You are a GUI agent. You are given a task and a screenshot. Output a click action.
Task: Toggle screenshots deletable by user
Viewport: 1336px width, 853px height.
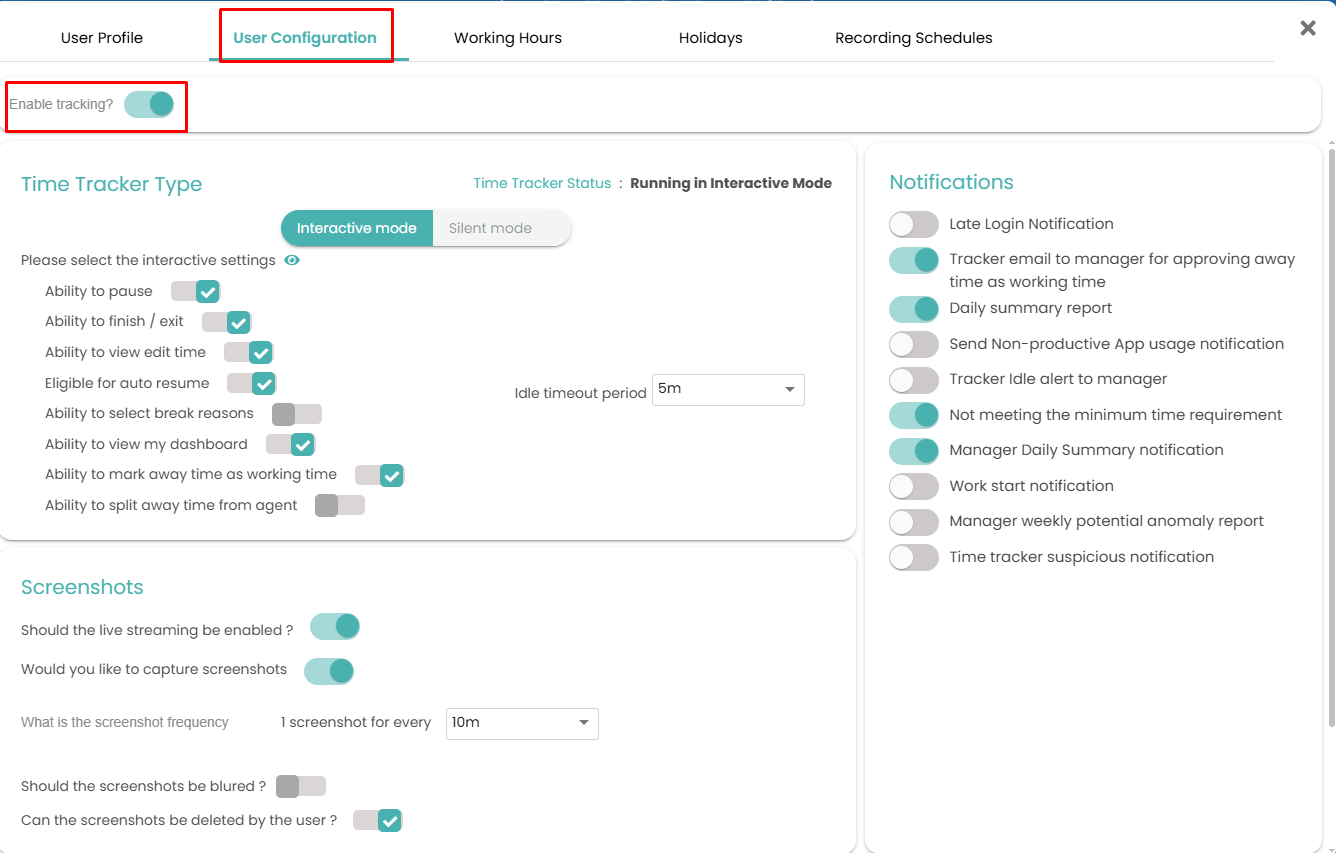(377, 821)
